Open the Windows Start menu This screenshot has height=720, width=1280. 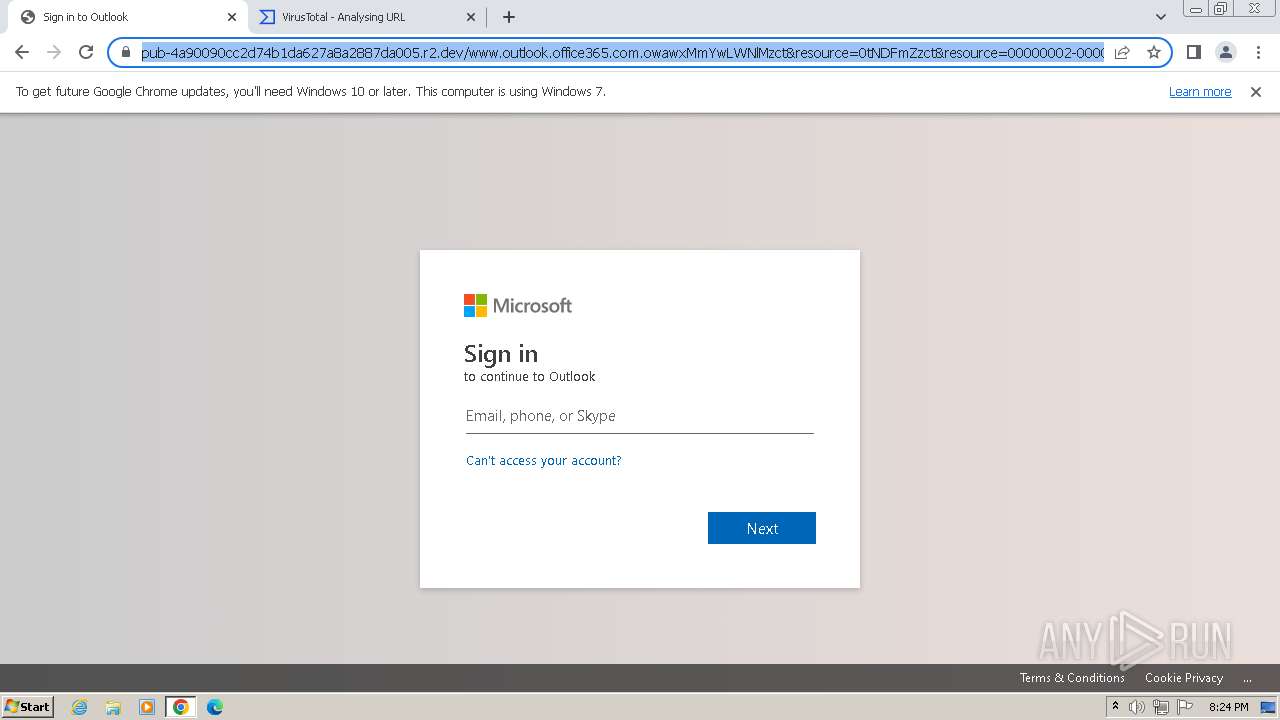click(x=28, y=707)
